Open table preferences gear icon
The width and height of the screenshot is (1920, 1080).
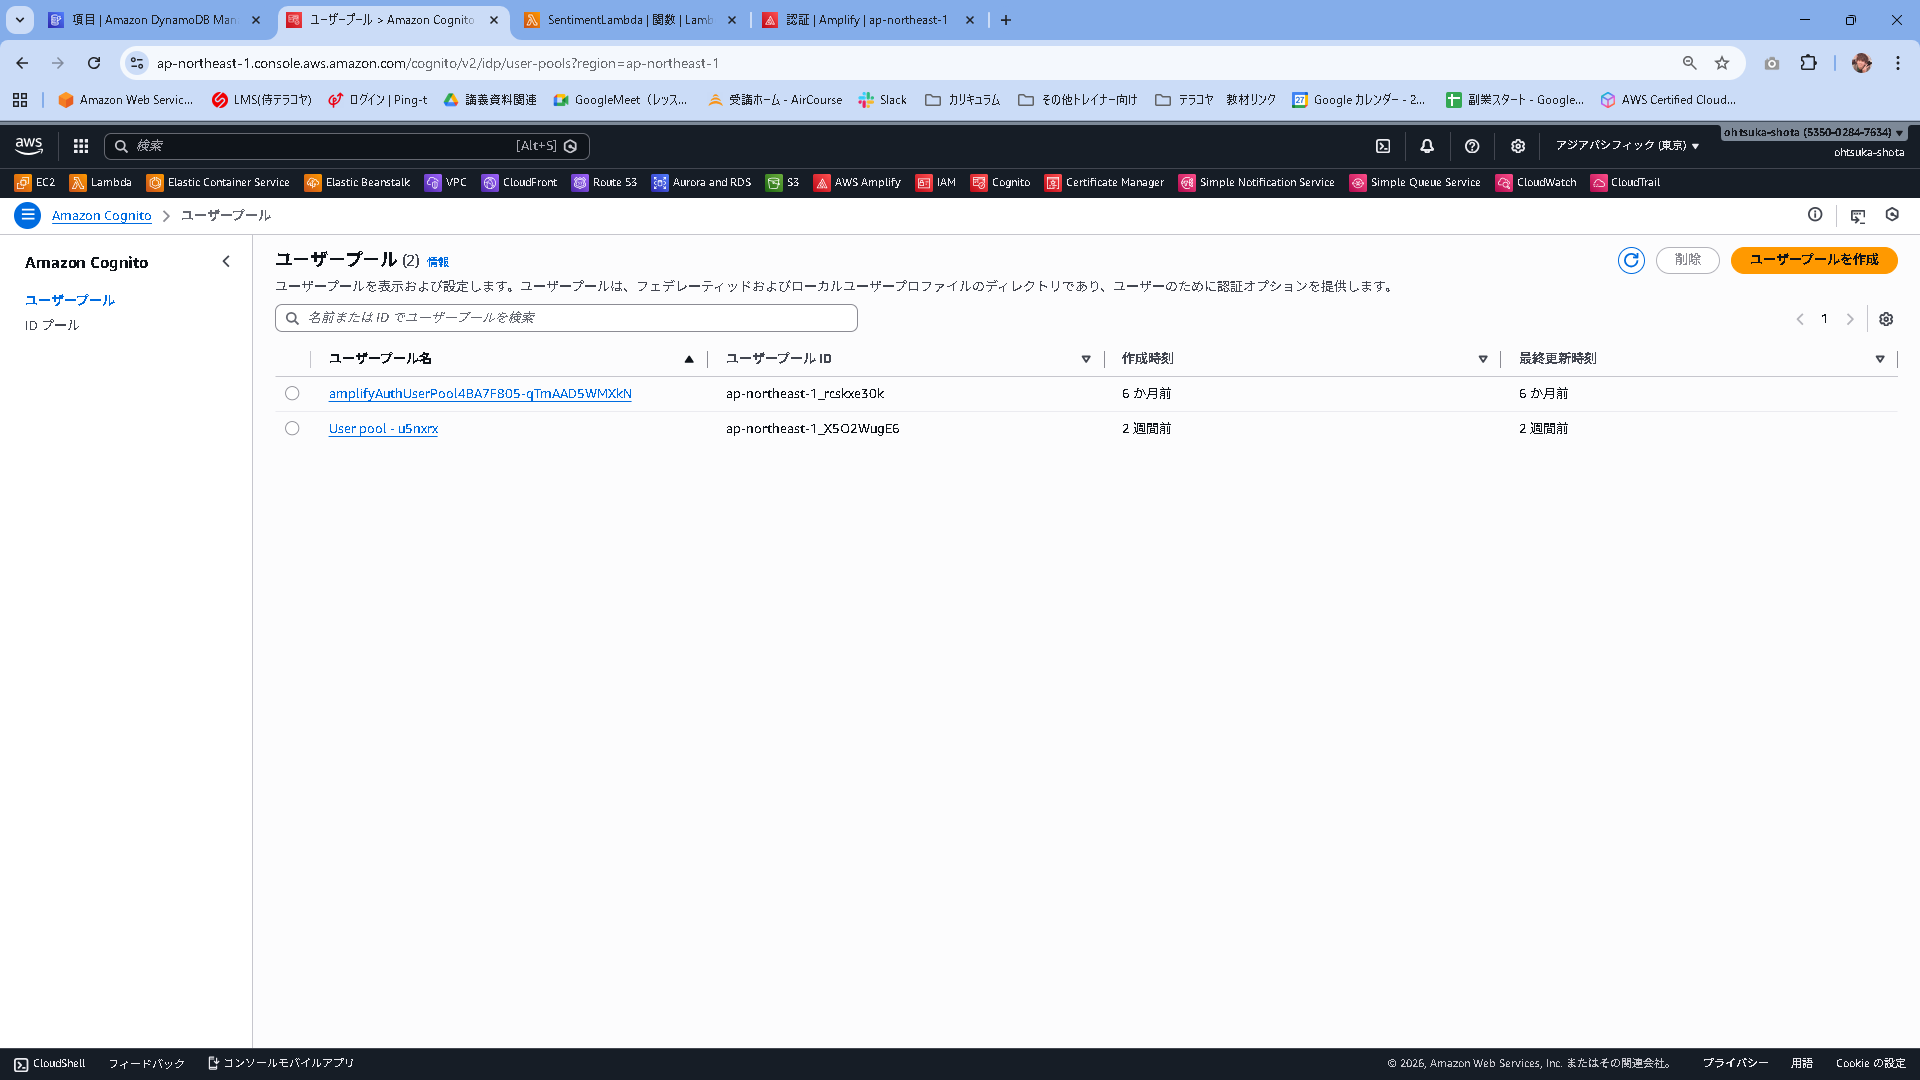1886,319
